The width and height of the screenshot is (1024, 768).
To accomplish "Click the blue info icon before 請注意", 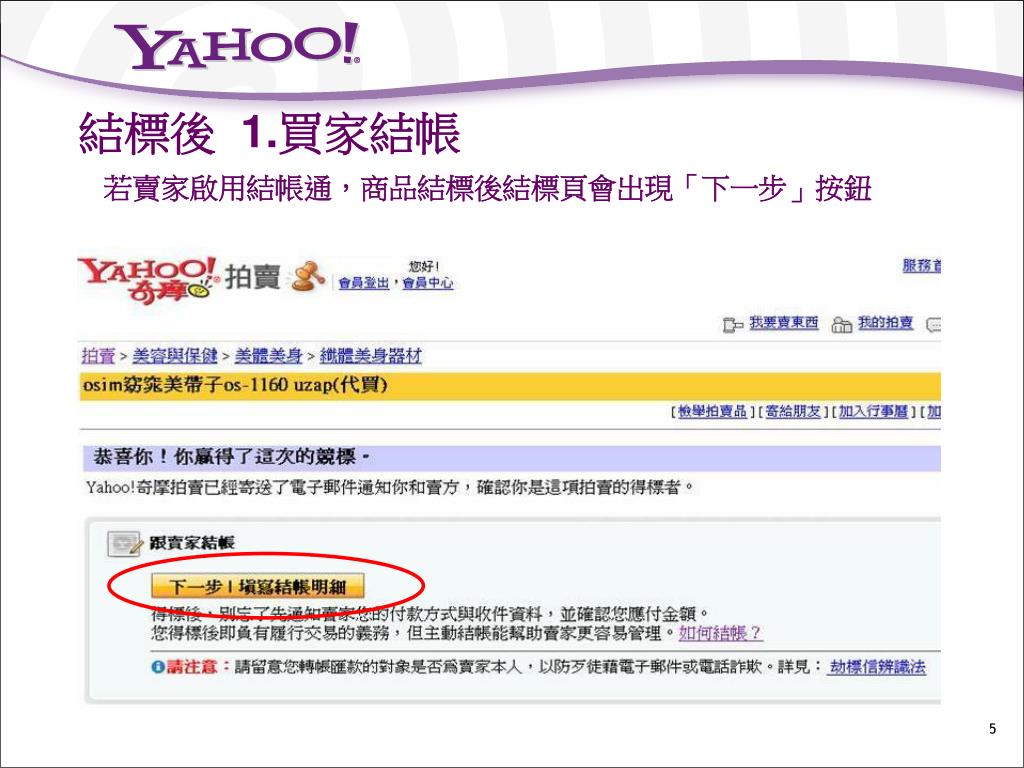I will click(157, 667).
